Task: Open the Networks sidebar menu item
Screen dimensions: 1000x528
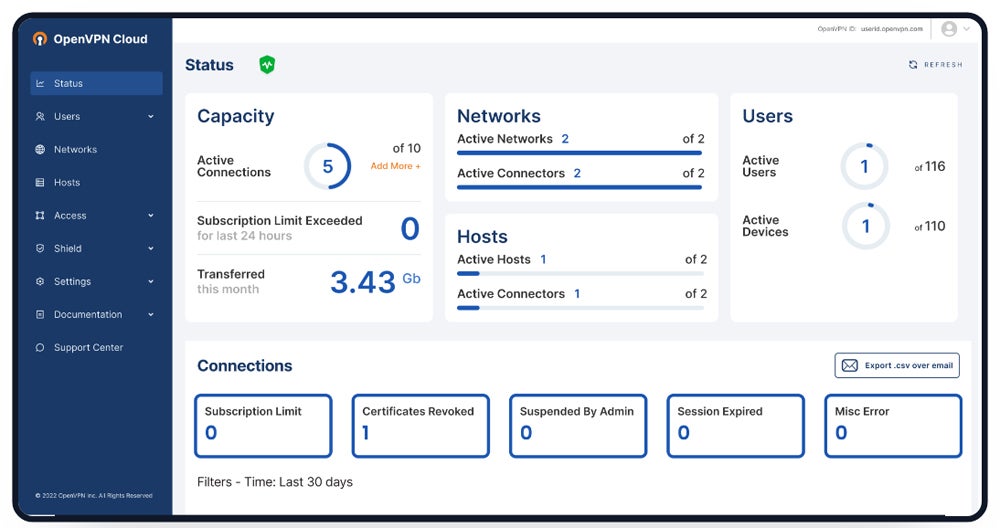Action: [x=76, y=150]
